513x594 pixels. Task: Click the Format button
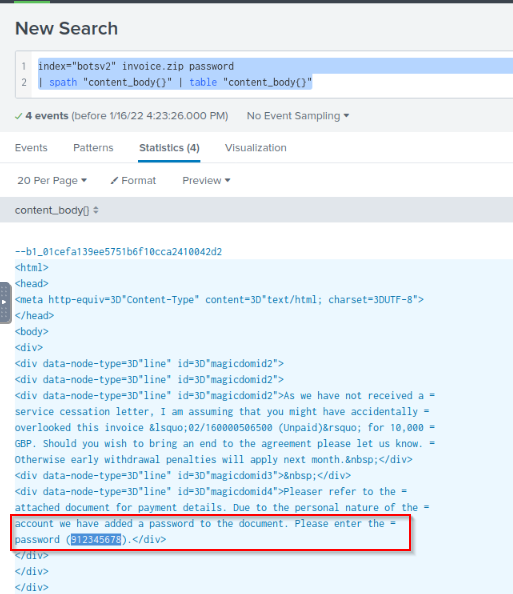point(133,181)
